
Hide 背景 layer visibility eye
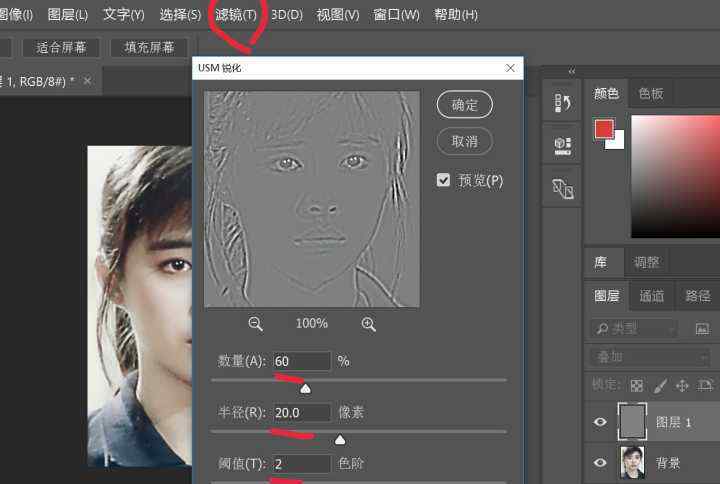click(x=600, y=462)
